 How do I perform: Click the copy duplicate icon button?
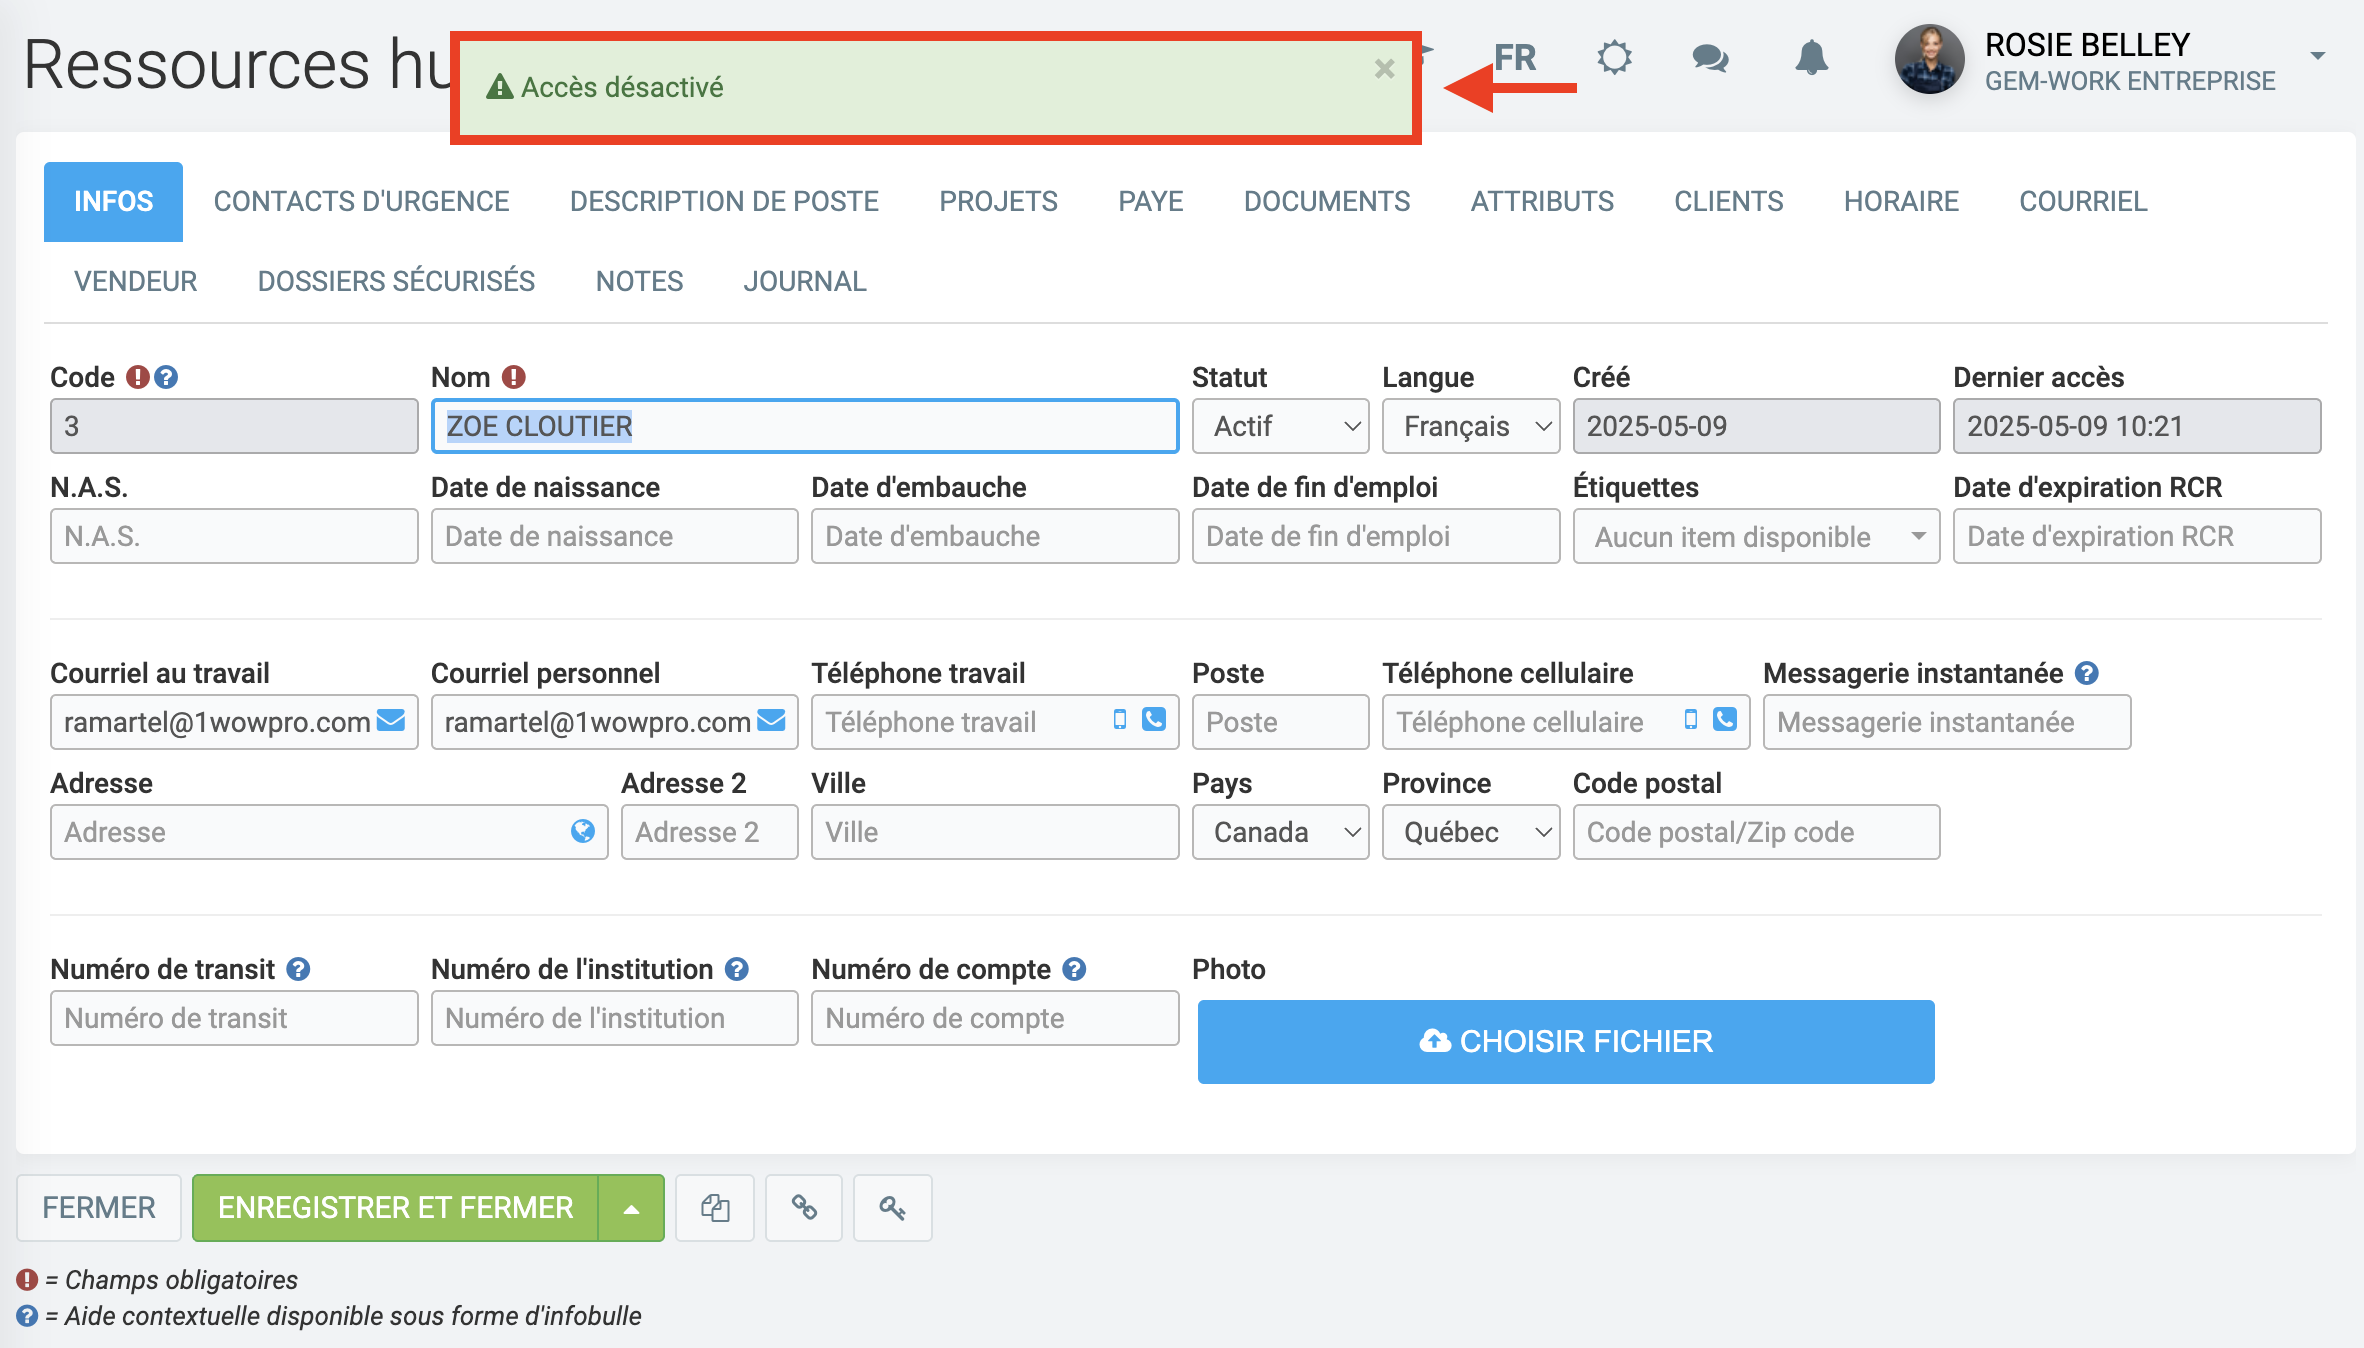click(715, 1208)
